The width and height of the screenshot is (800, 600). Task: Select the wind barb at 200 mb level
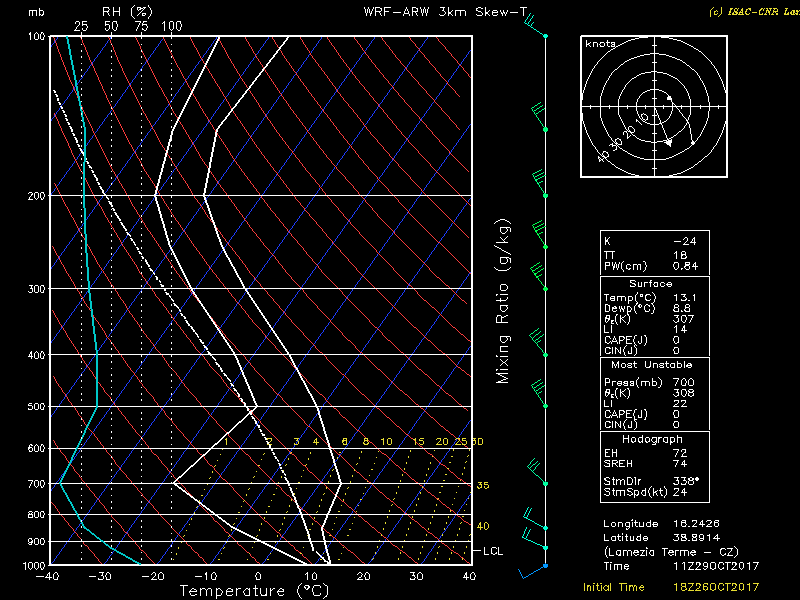point(539,185)
